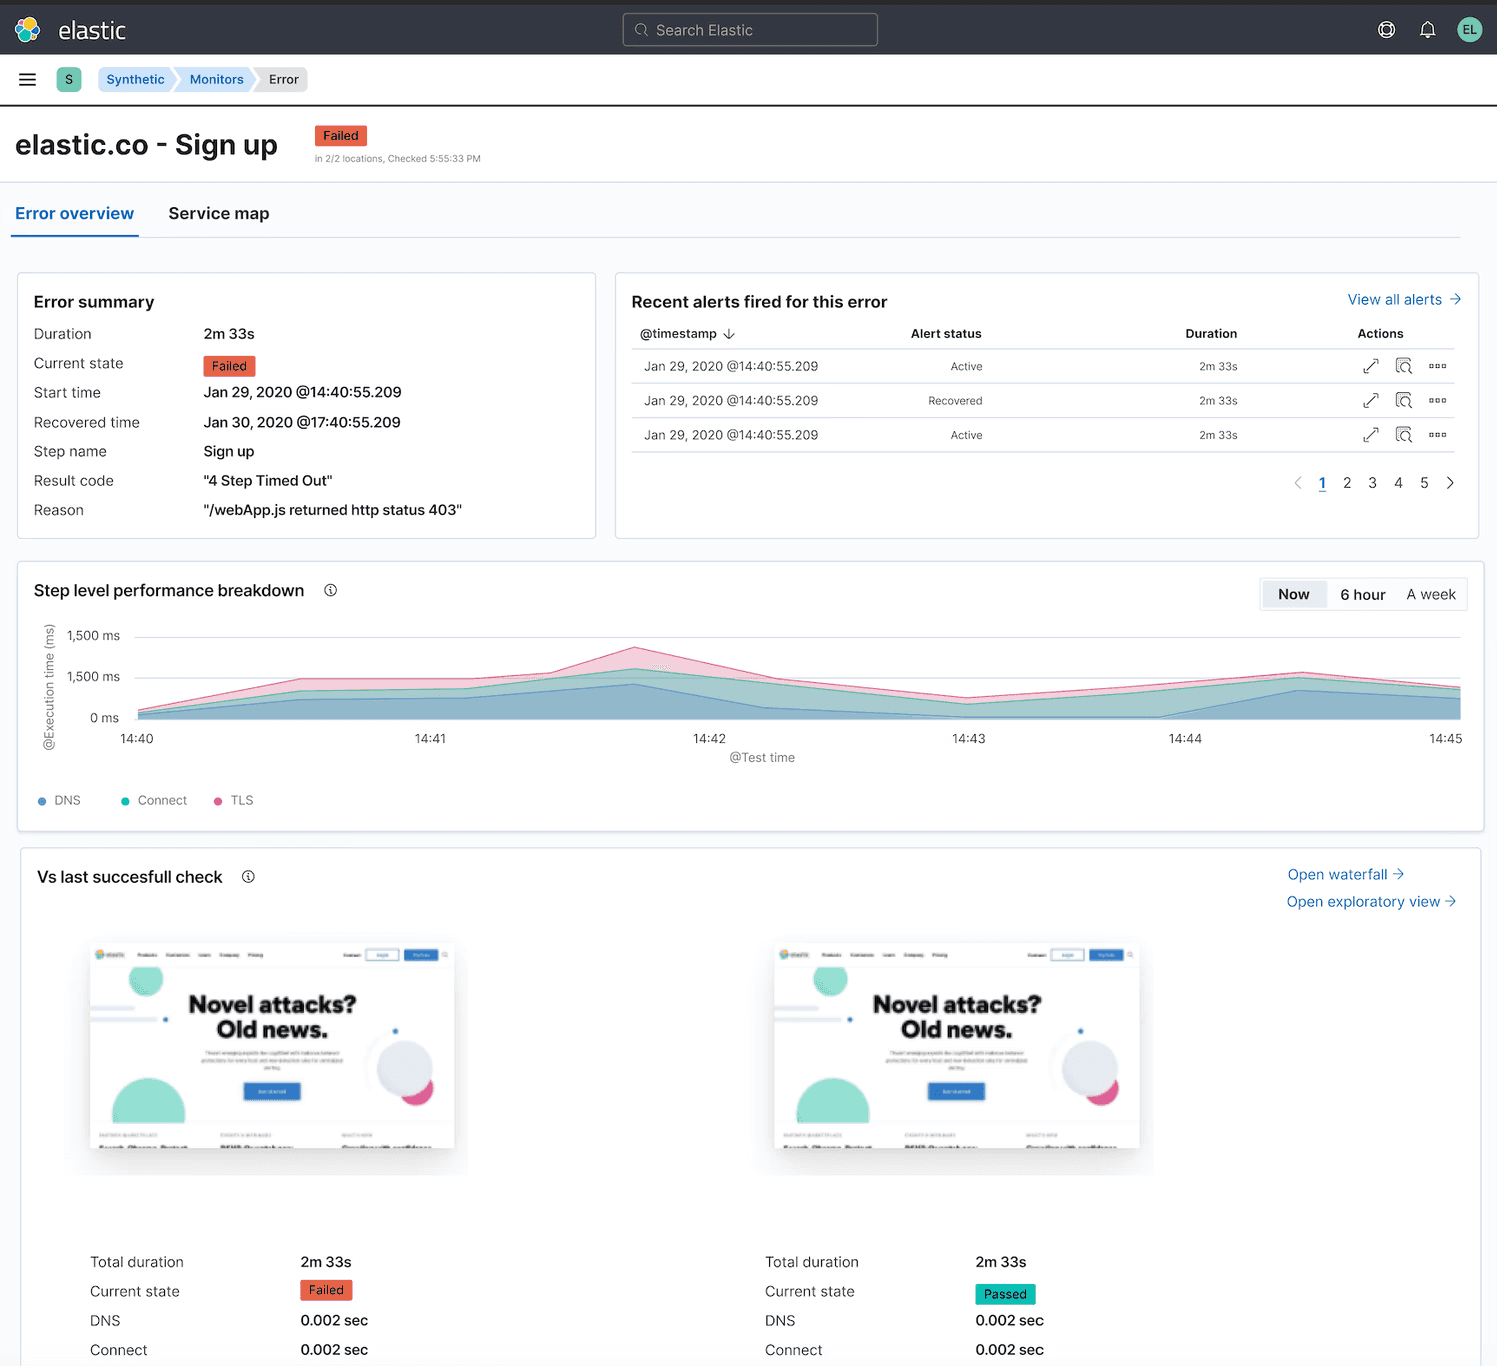Open the help lifebuoy icon
1497x1366 pixels.
click(1386, 30)
